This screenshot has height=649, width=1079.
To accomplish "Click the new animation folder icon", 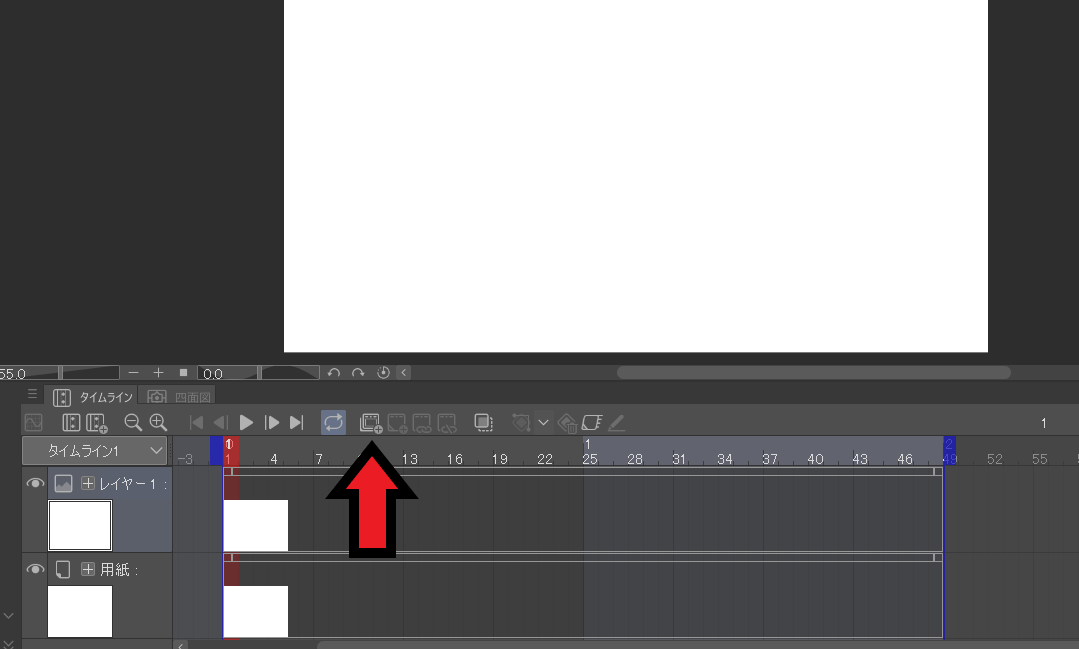I will coord(371,423).
